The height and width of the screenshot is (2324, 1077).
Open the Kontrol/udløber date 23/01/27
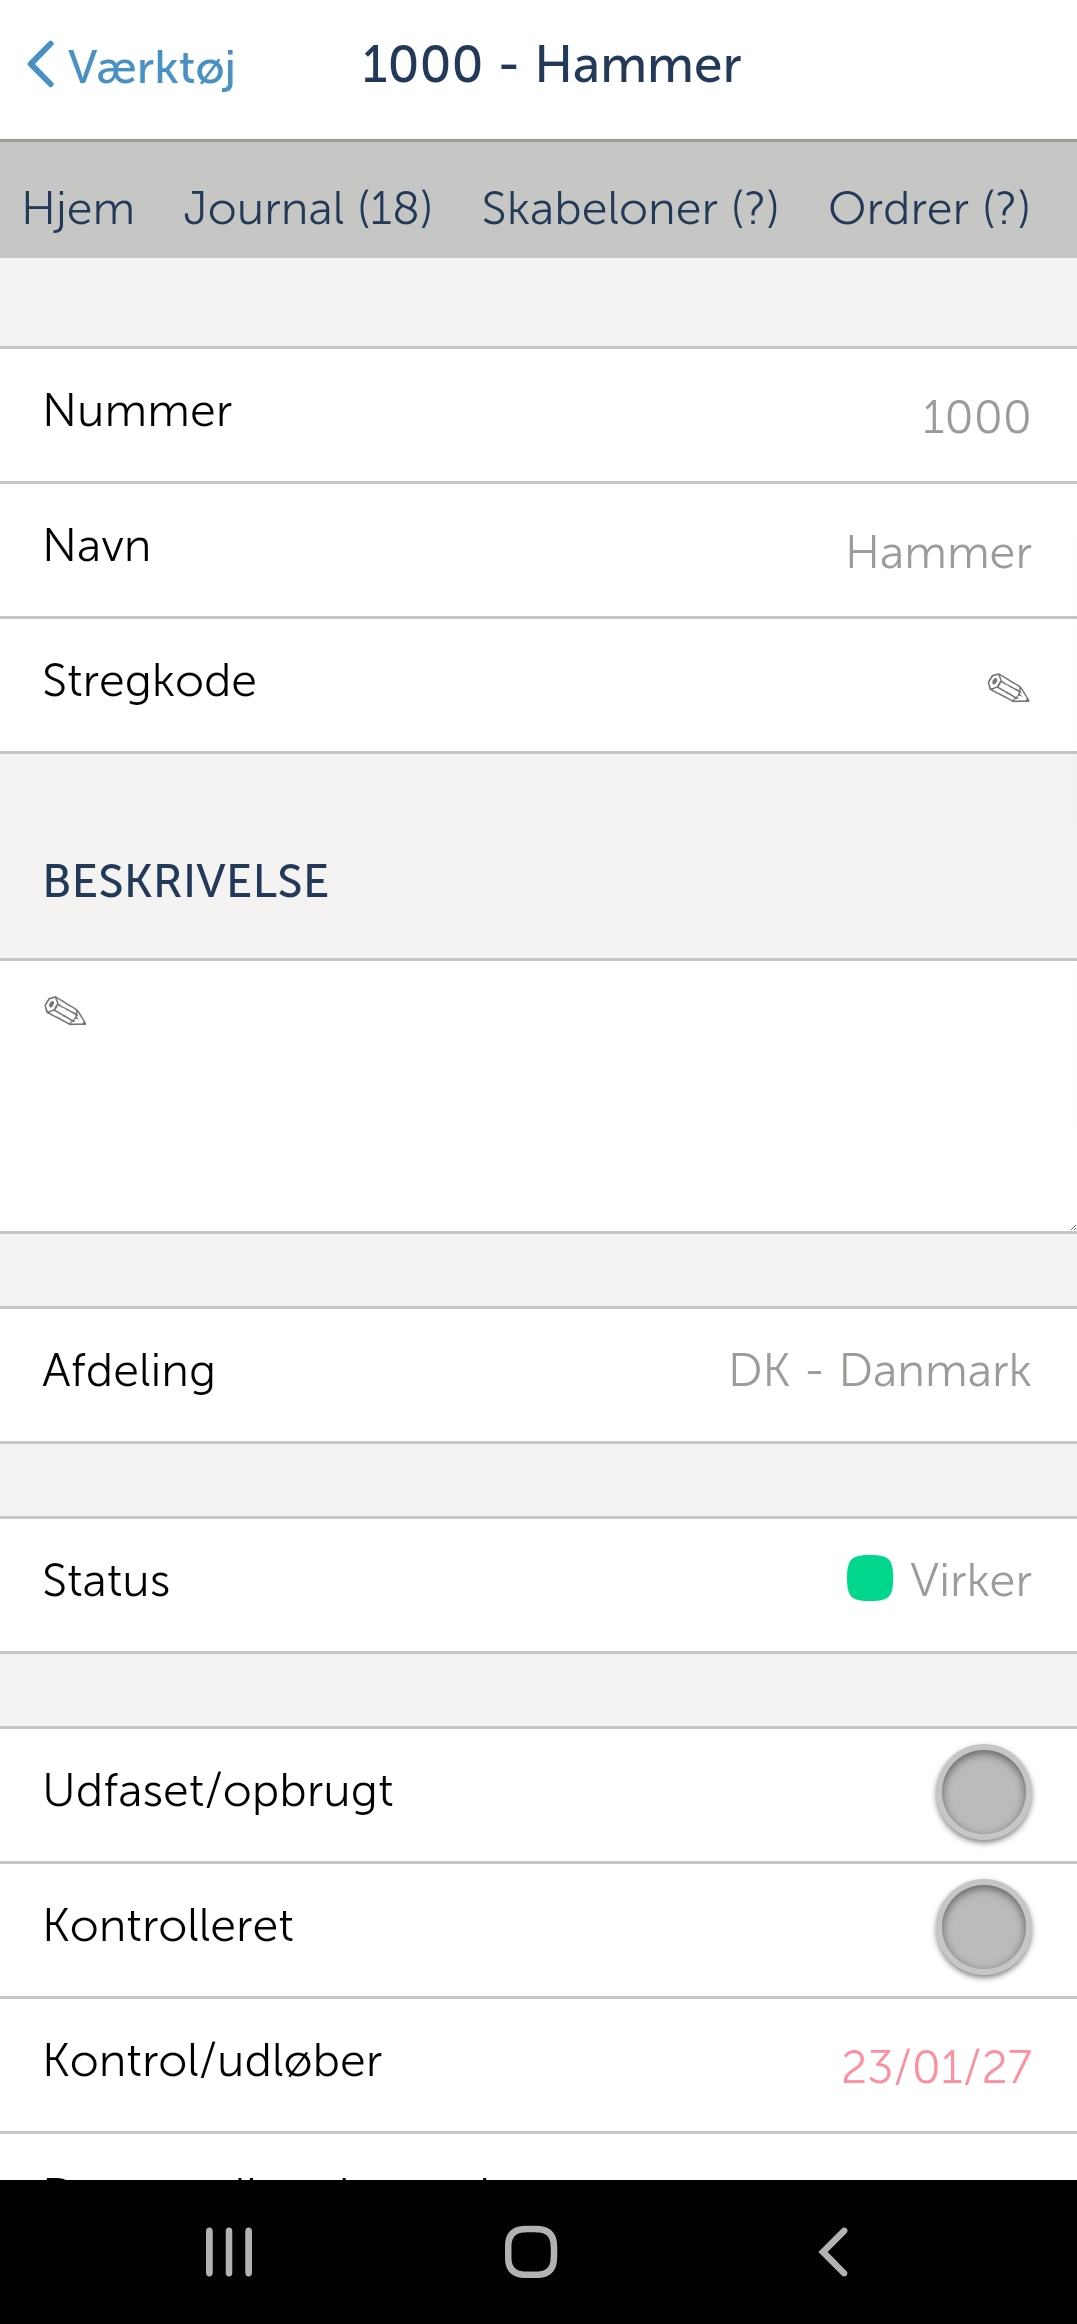(x=935, y=2066)
